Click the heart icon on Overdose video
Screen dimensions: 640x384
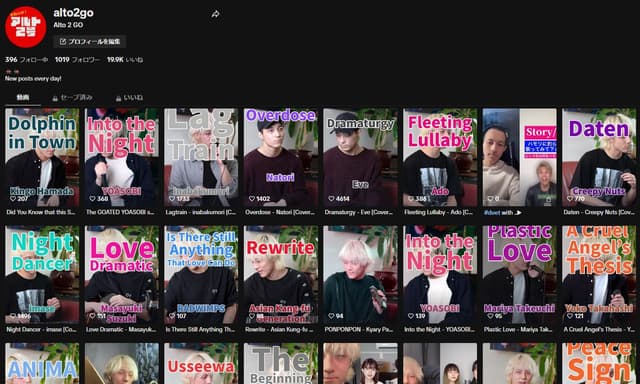(x=252, y=199)
